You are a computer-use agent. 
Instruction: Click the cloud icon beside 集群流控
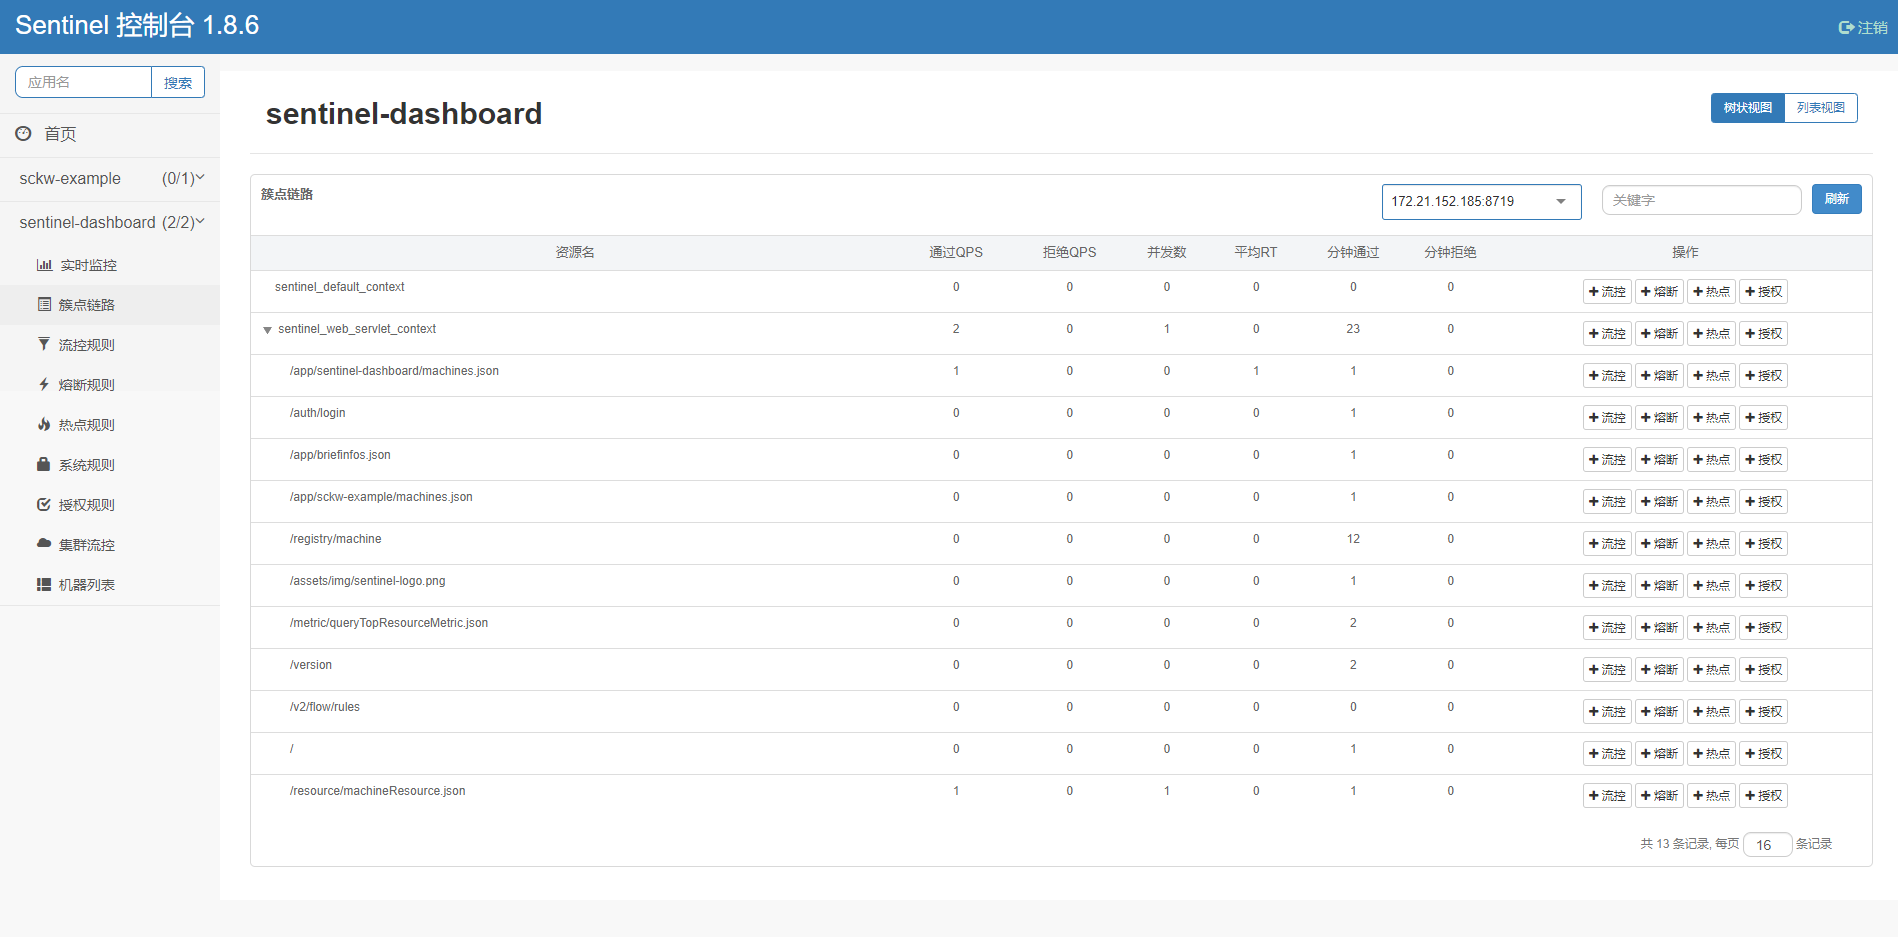pyautogui.click(x=44, y=543)
